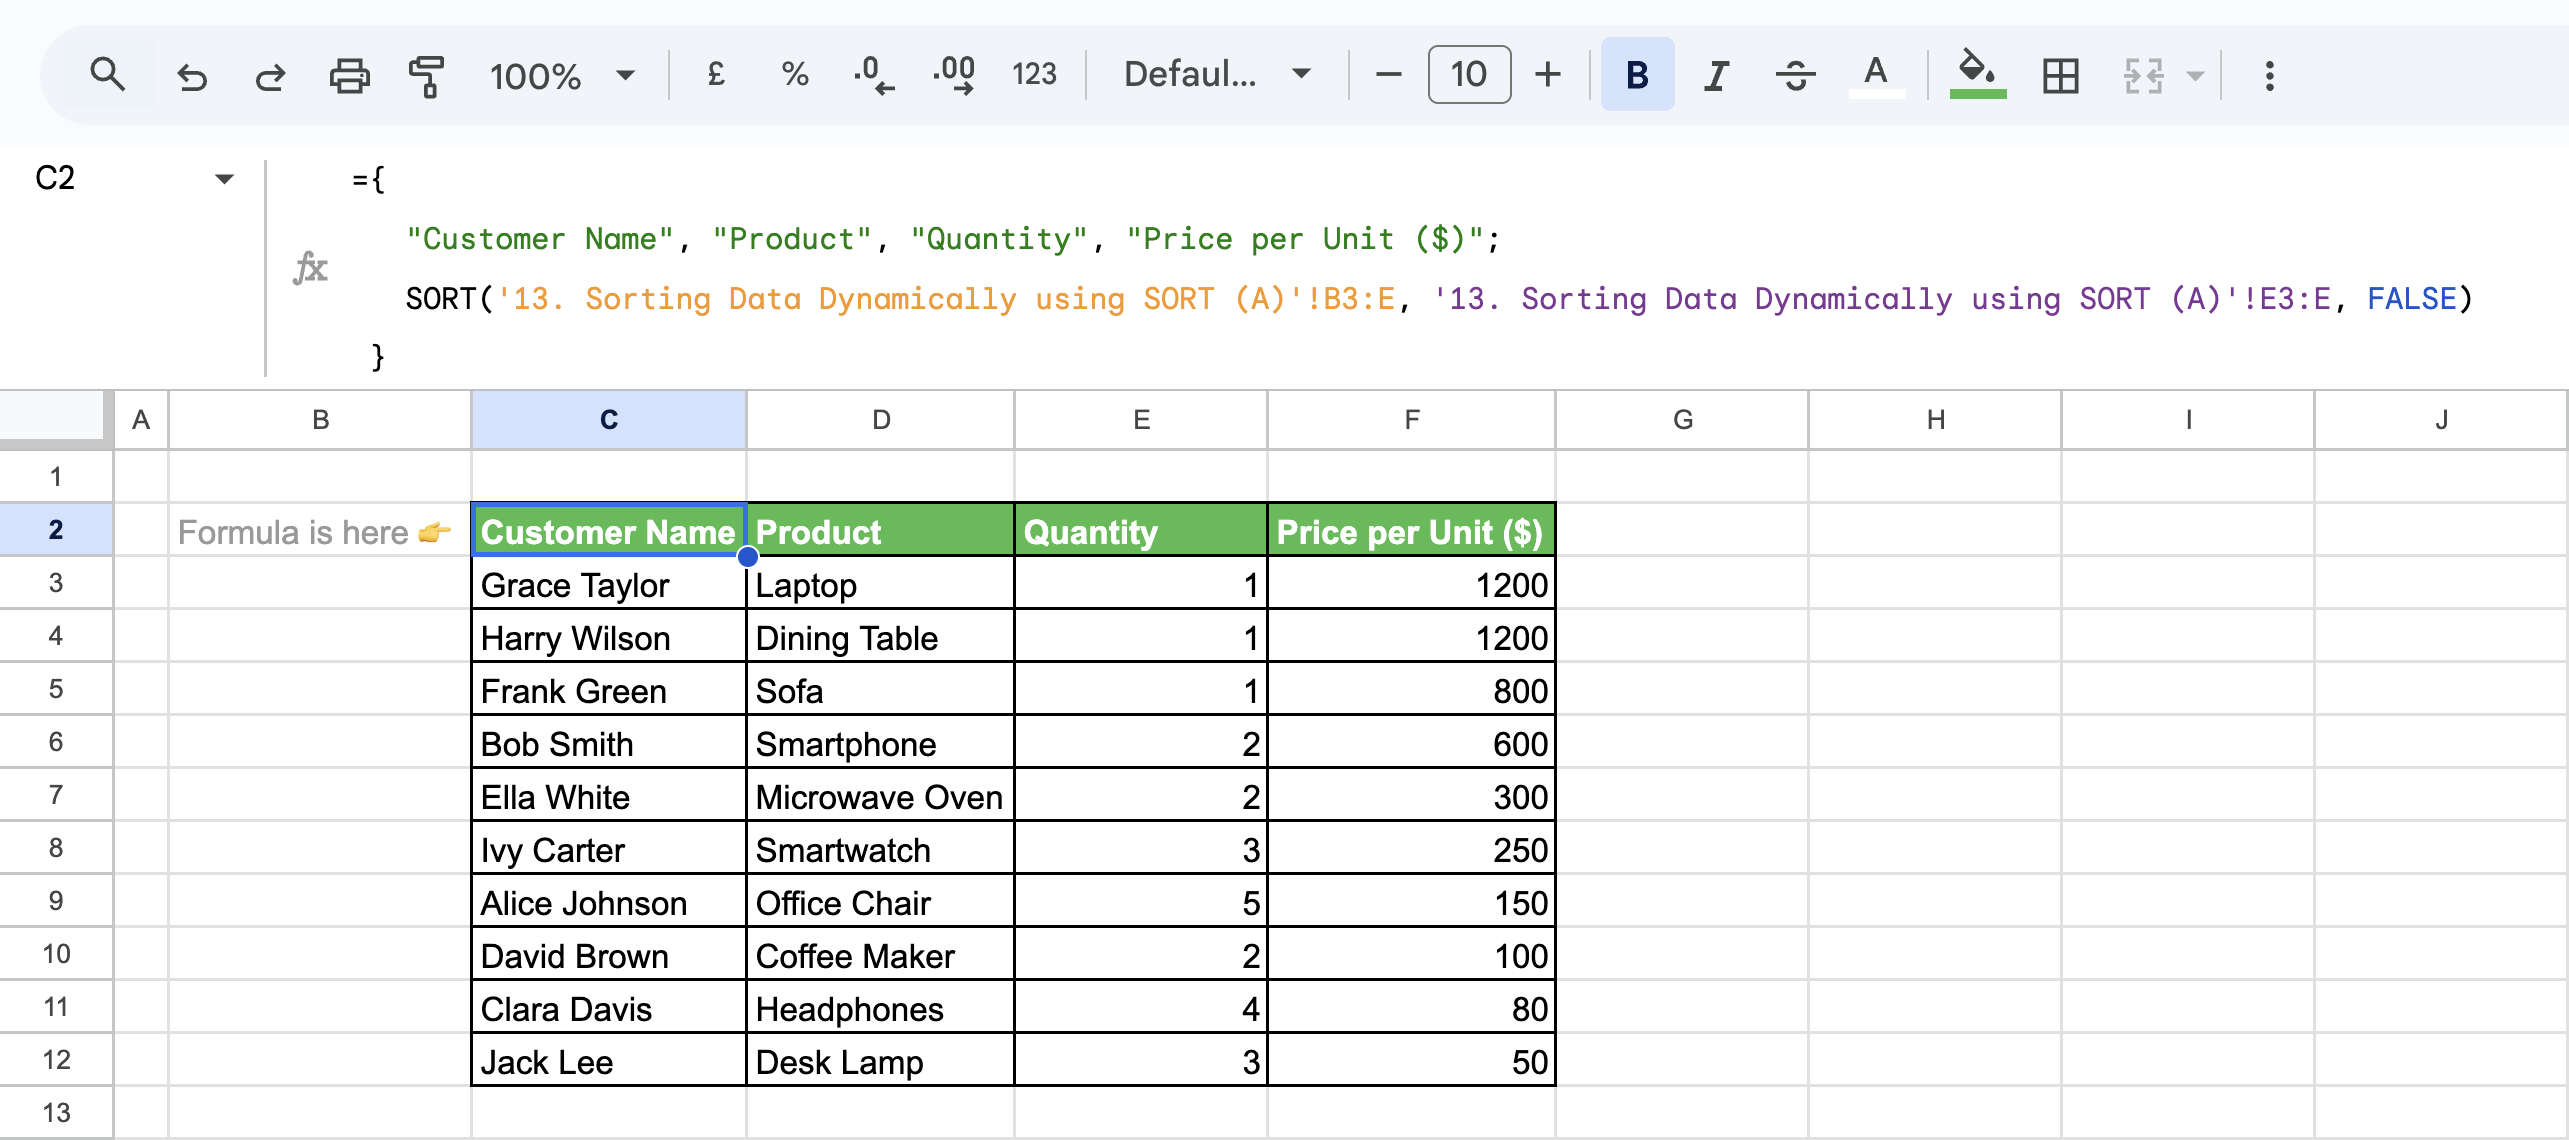Screen dimensions: 2569x1140
Task: Open the 123 number format menu
Action: [x=1033, y=74]
